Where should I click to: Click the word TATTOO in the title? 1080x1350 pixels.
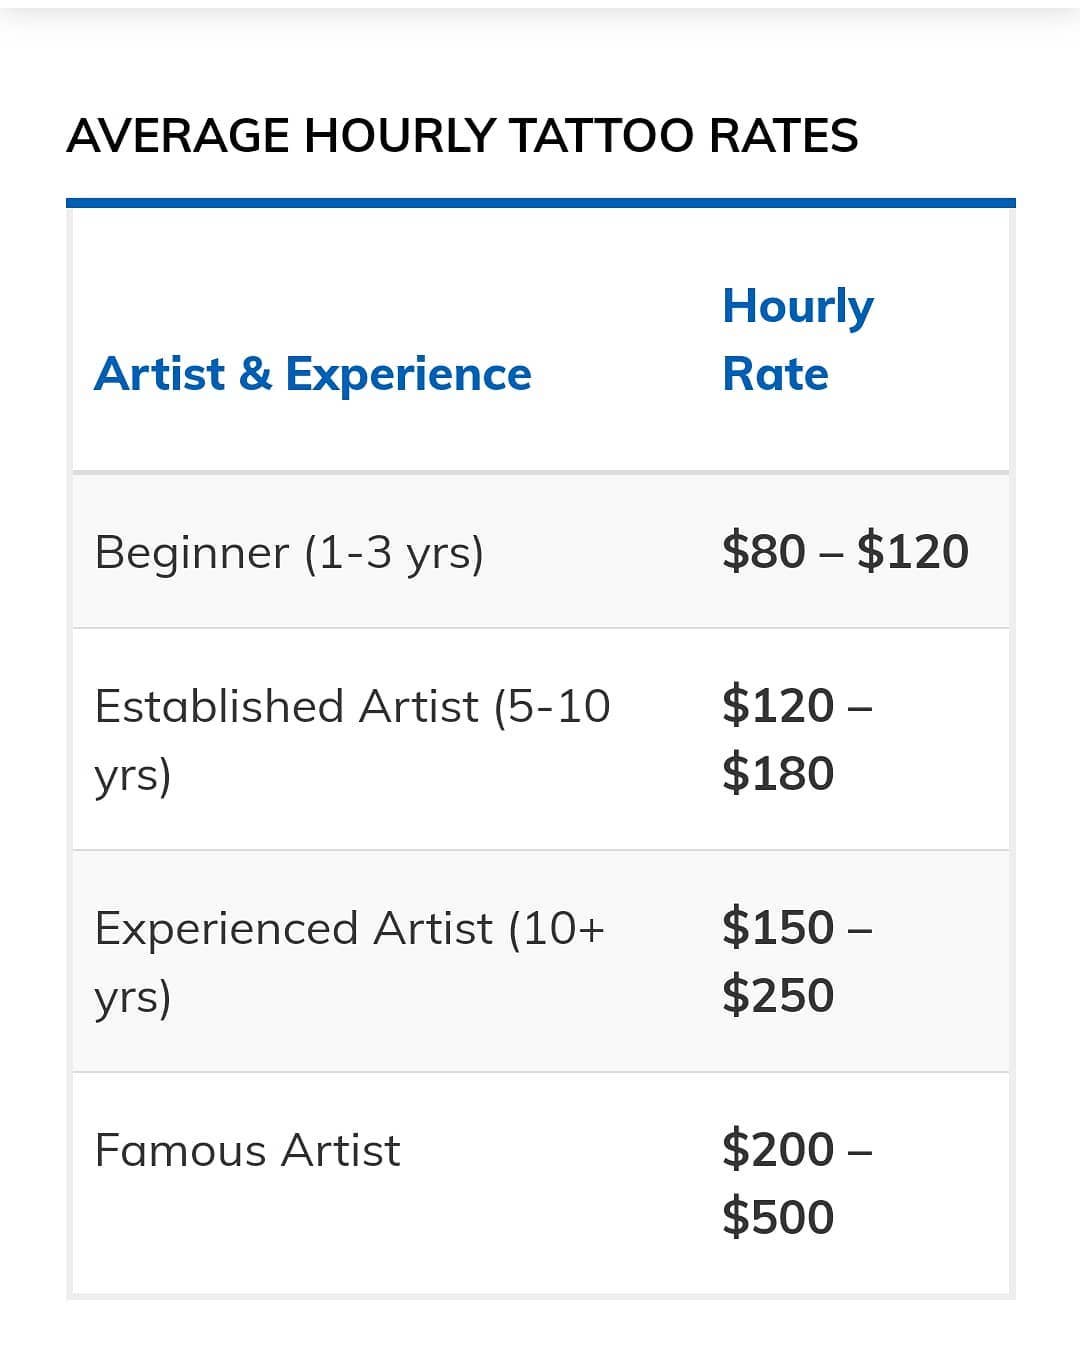point(601,136)
